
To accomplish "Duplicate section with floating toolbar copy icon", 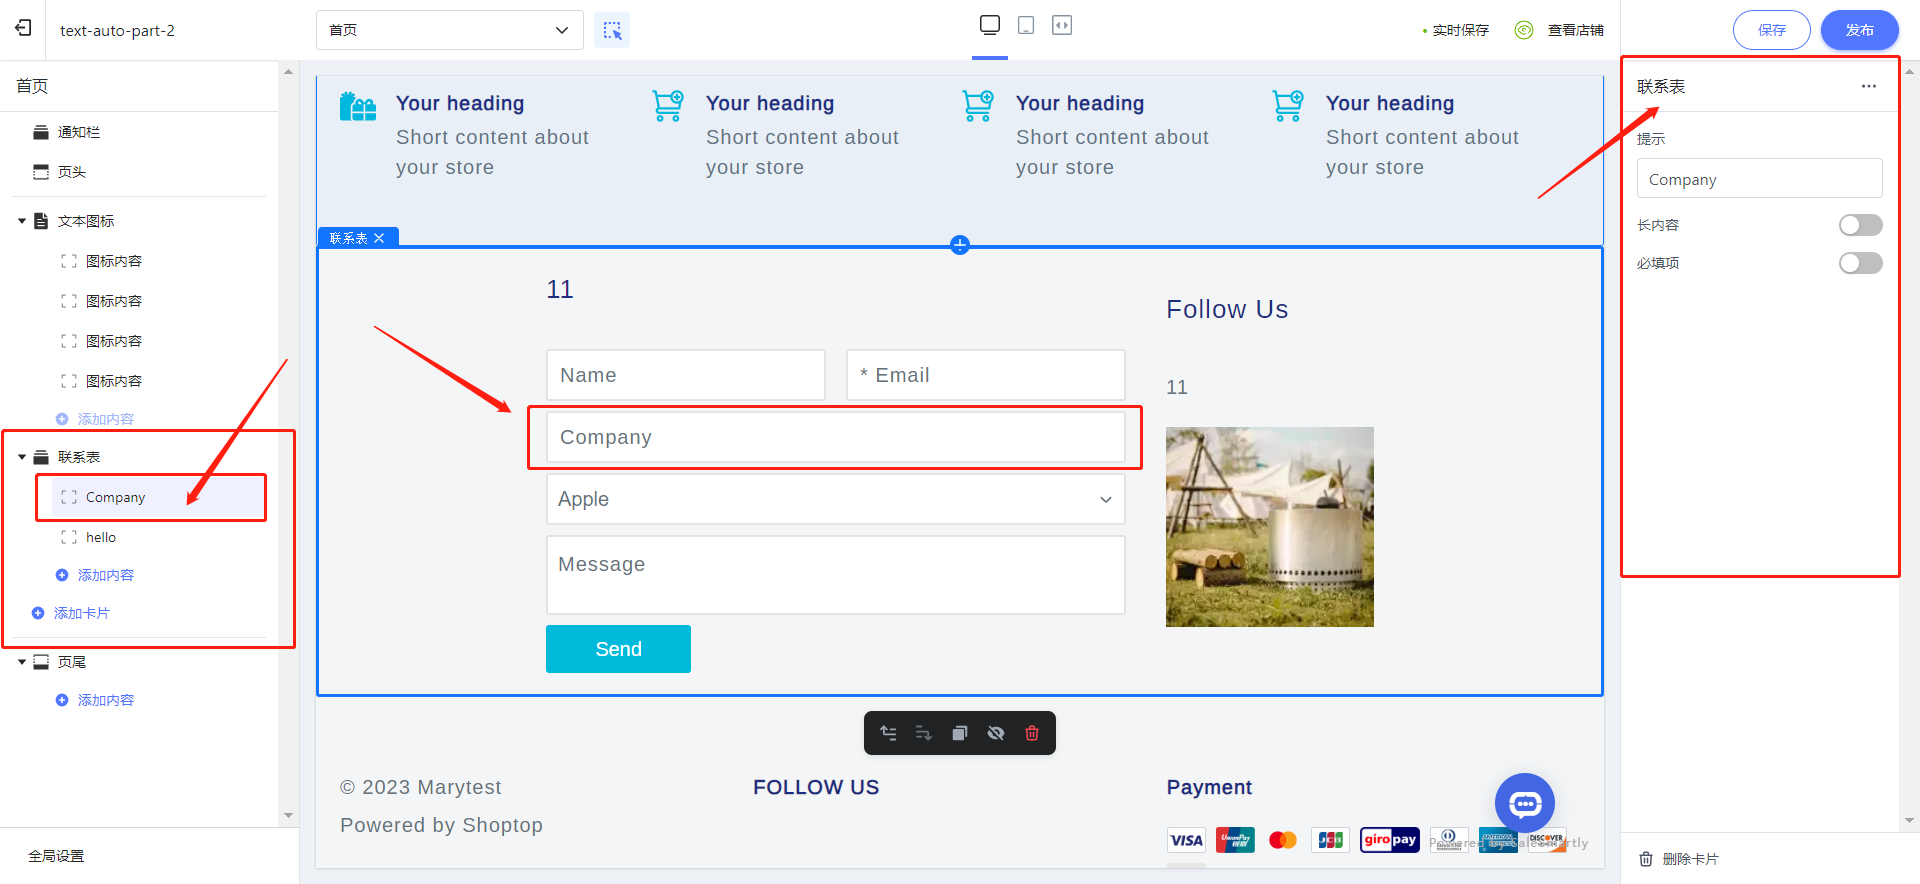I will (x=960, y=733).
